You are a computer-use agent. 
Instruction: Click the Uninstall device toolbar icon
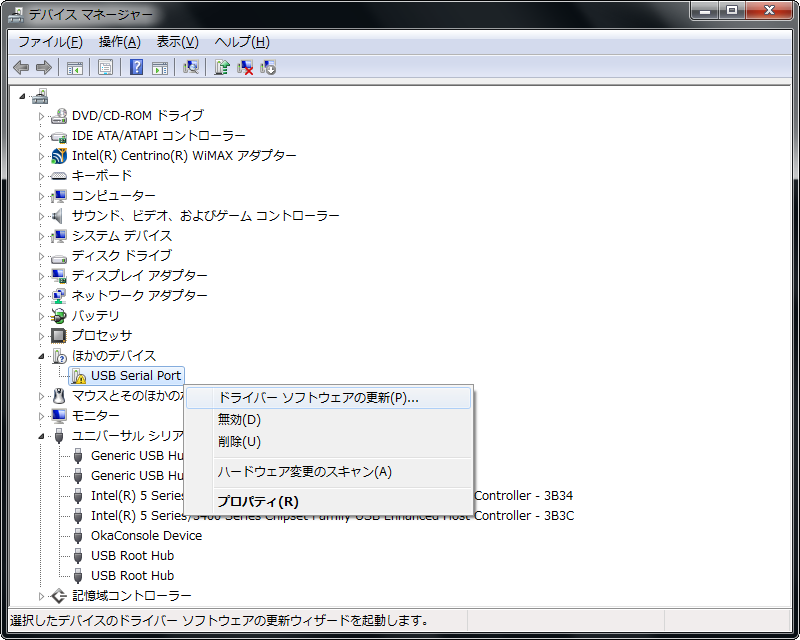(245, 67)
